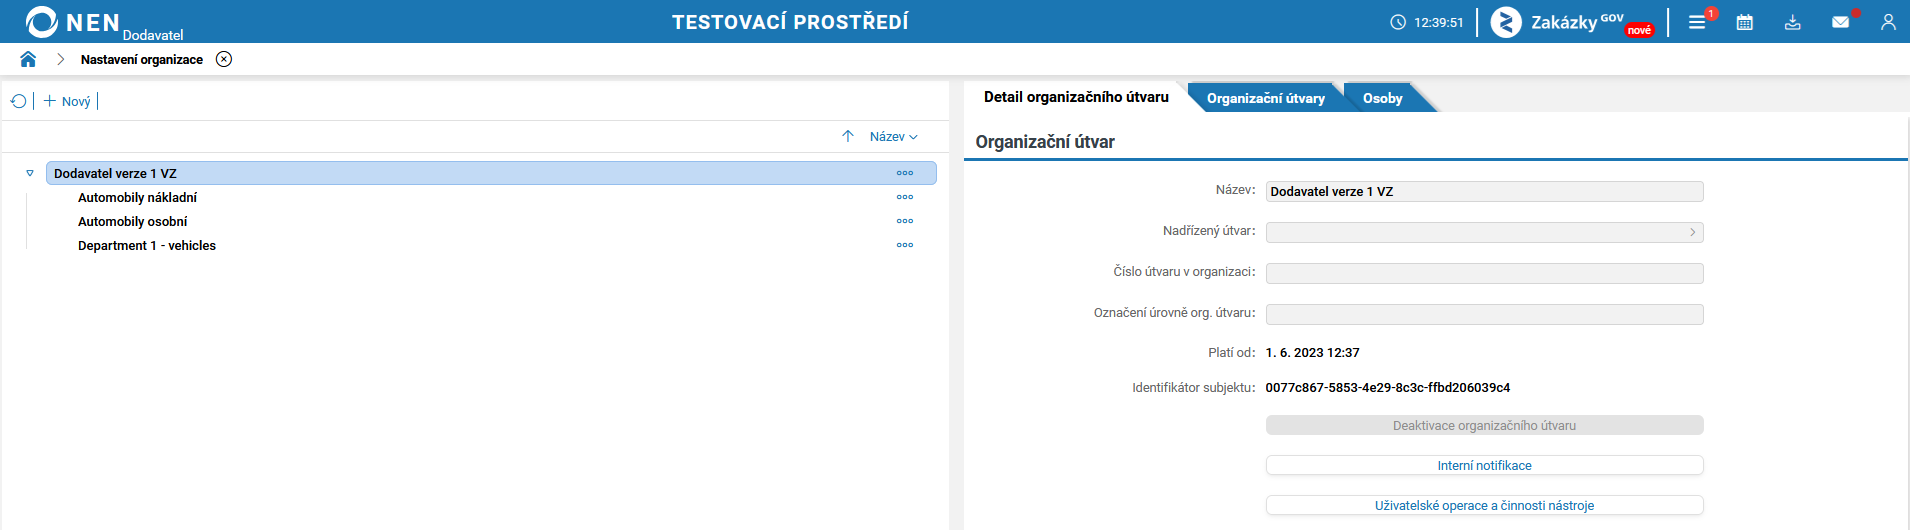Toggle ascending sort arrow
This screenshot has height=530, width=1910.
click(x=848, y=136)
